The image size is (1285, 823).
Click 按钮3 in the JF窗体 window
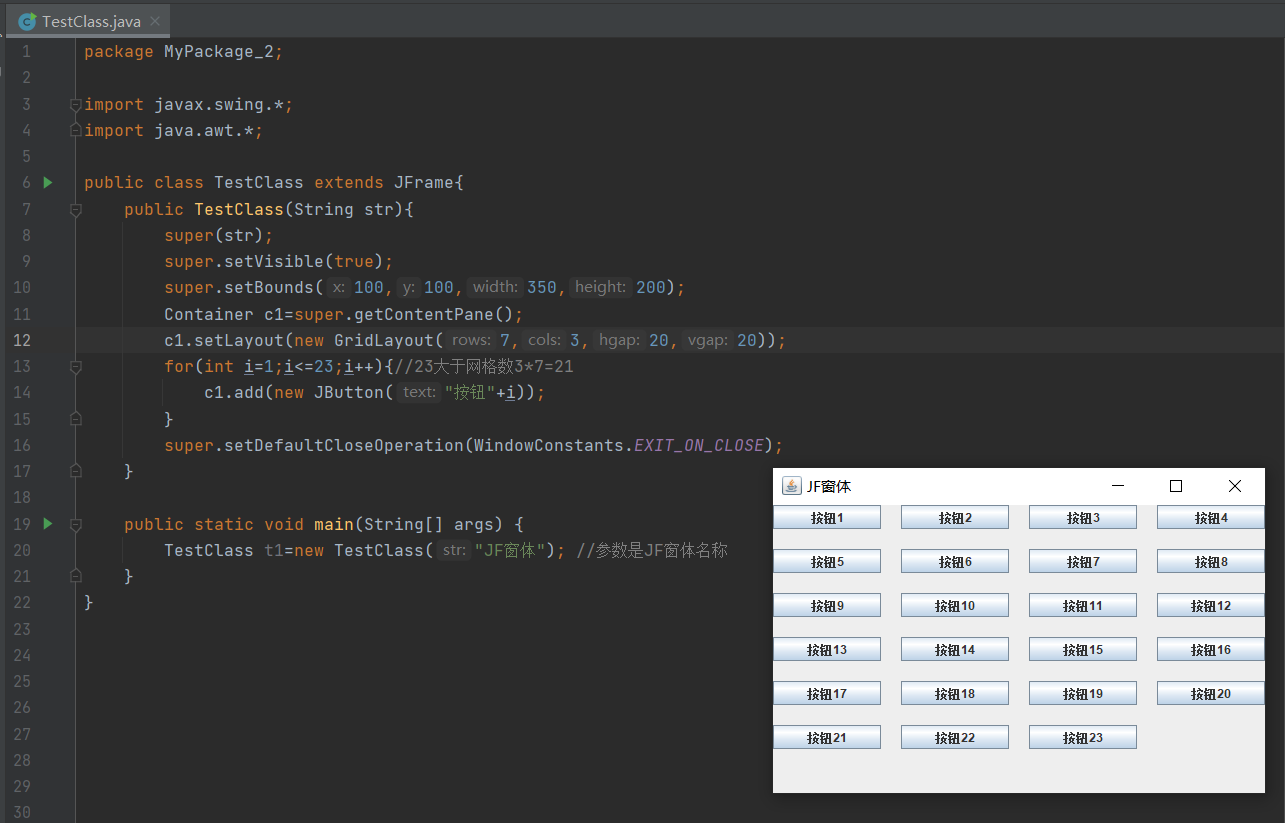(1083, 517)
